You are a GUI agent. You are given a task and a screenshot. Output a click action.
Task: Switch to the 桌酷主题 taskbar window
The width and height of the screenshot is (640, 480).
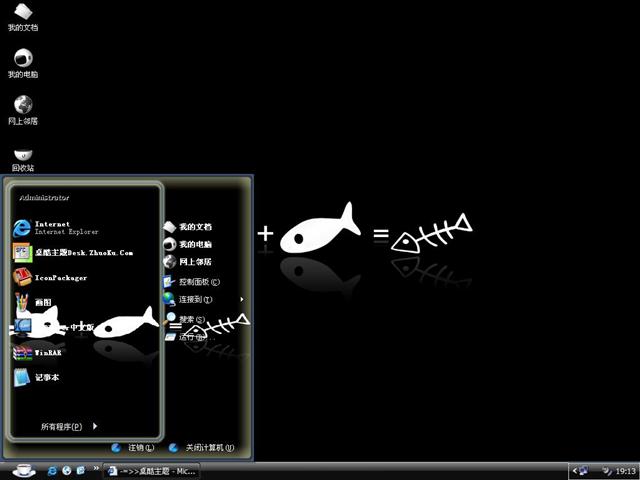(151, 470)
